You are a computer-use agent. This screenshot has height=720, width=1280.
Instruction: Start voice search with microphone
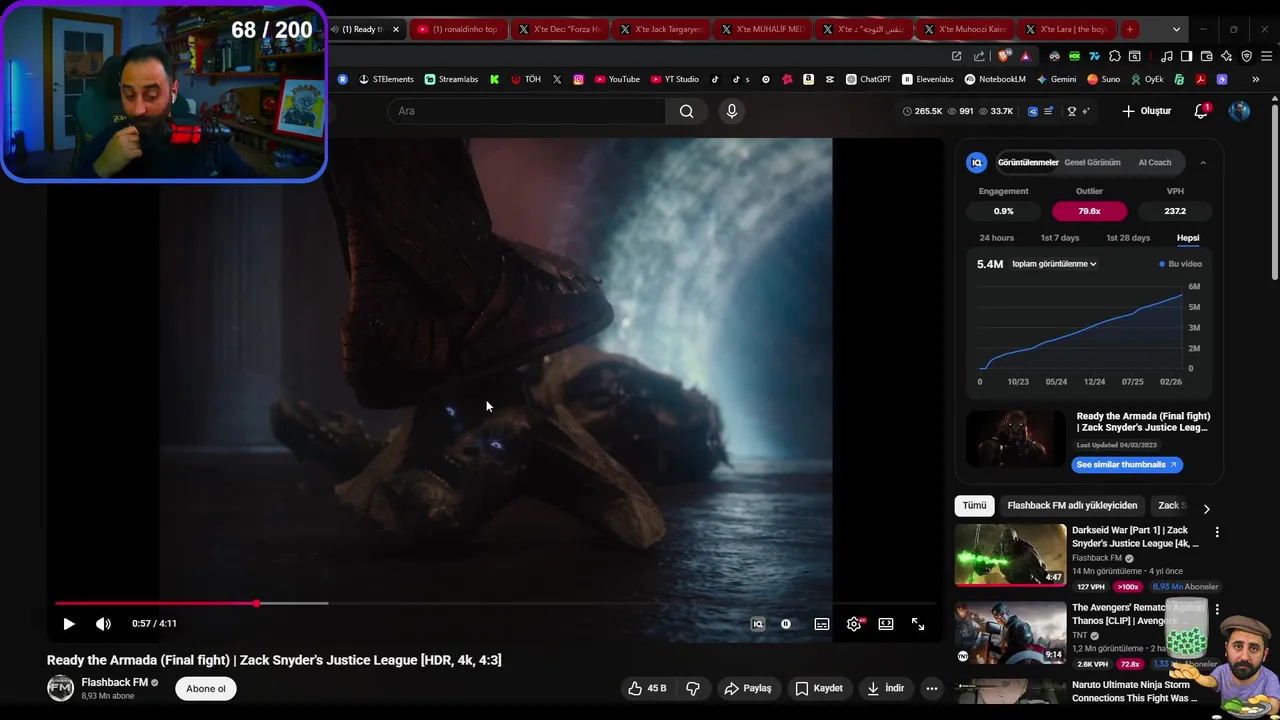[x=732, y=111]
